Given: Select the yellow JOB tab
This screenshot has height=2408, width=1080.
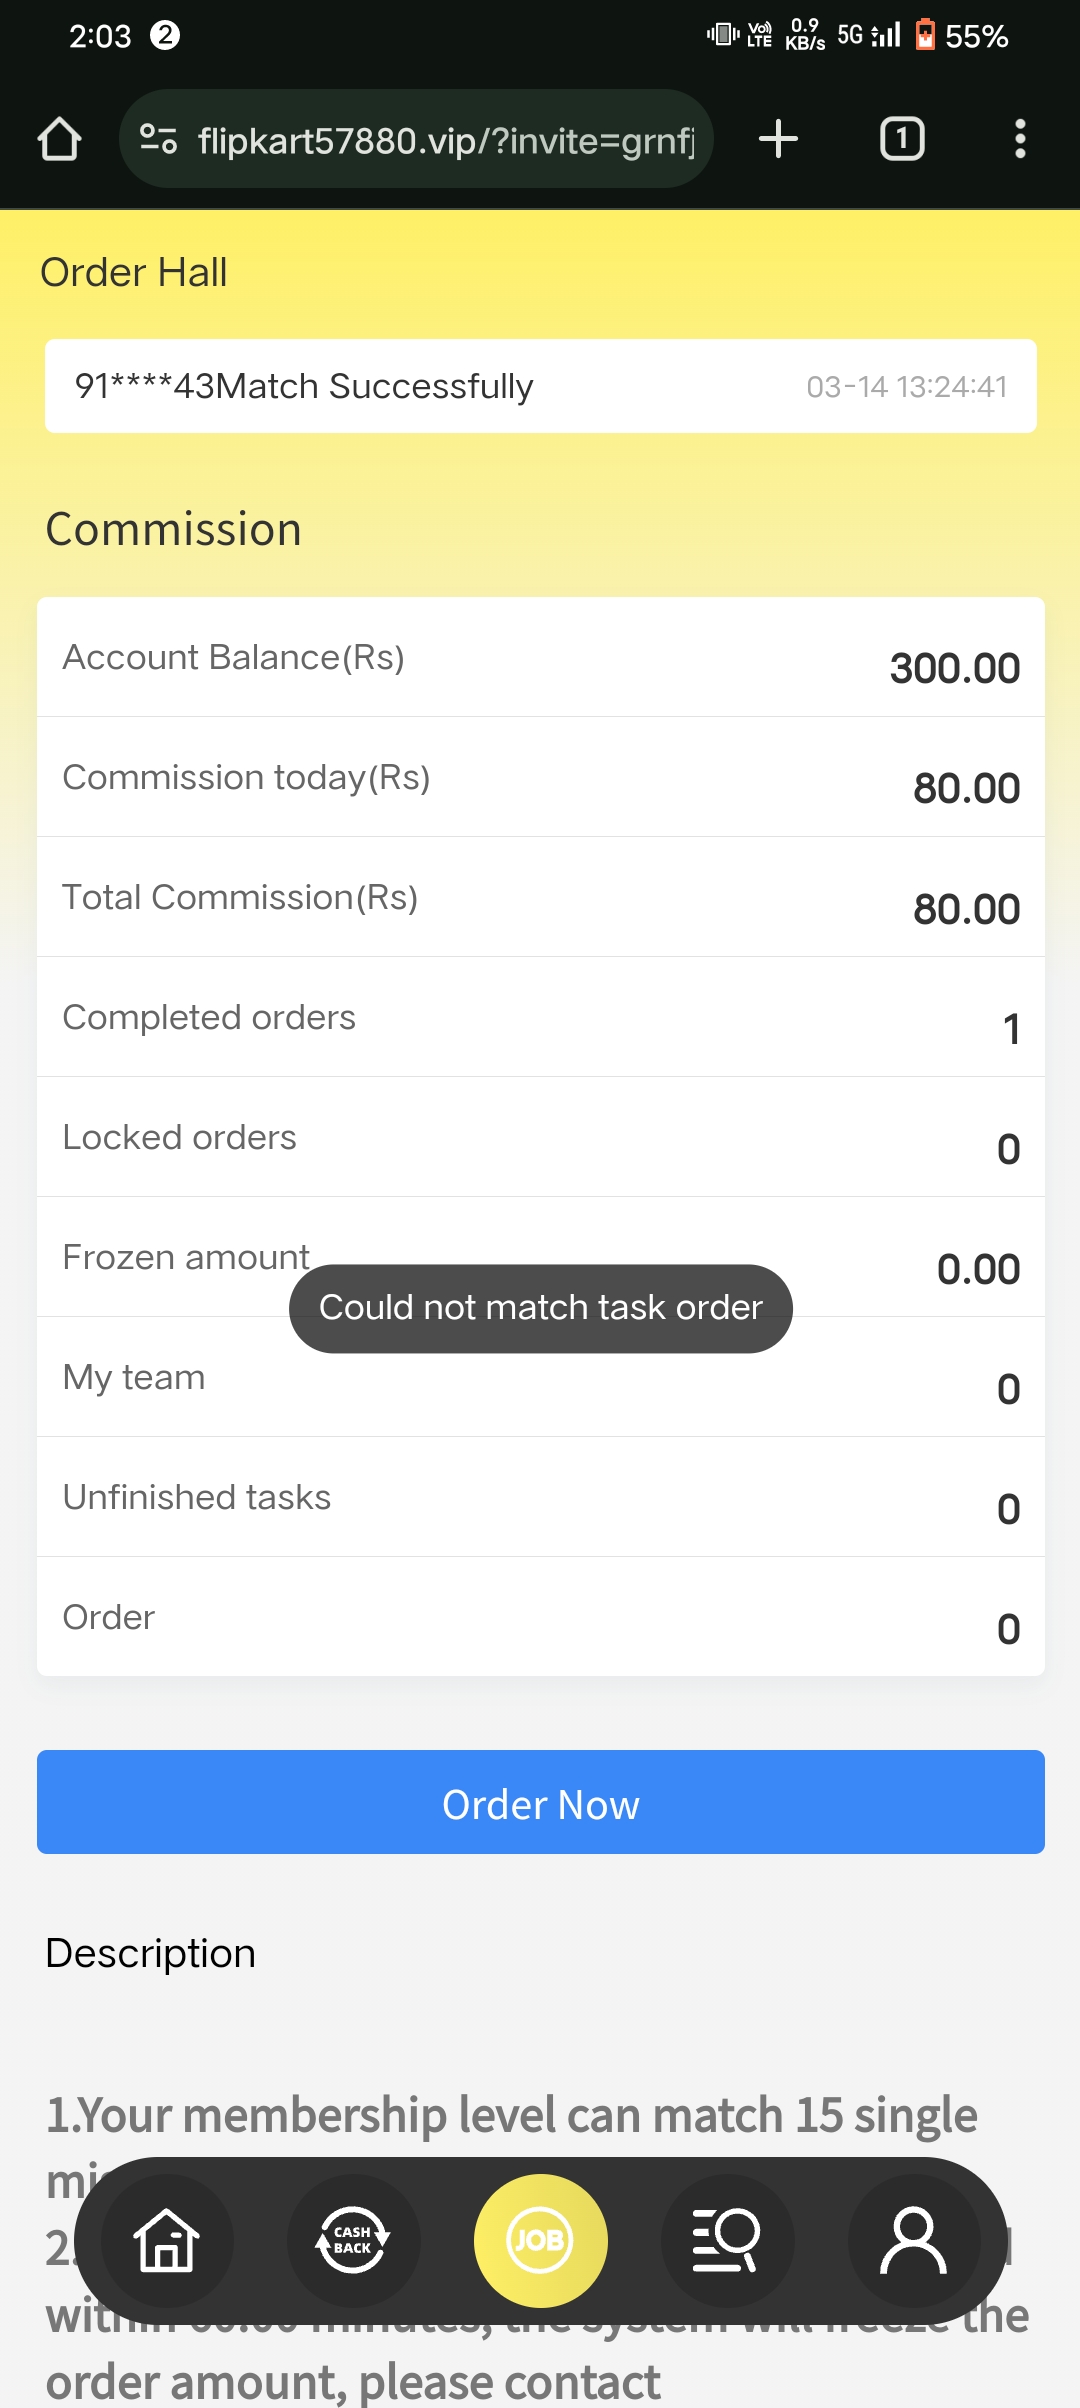Looking at the screenshot, I should point(540,2241).
